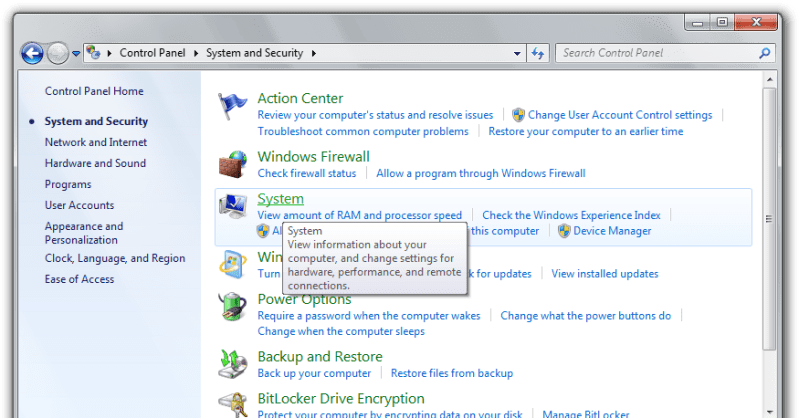
Task: Click Review your computer's status and resolve issues
Action: coord(375,115)
